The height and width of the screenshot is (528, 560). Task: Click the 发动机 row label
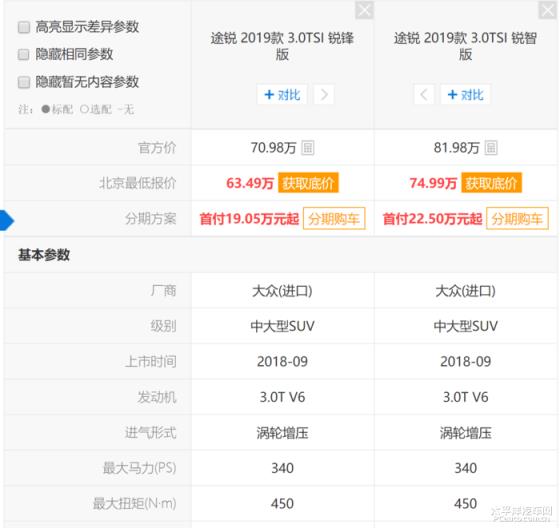157,397
